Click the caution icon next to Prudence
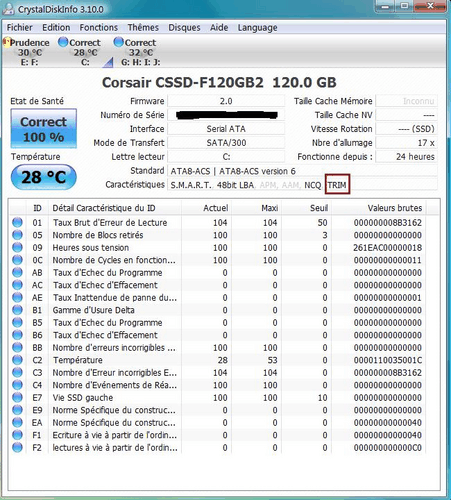The height and width of the screenshot is (500, 451). 6,42
